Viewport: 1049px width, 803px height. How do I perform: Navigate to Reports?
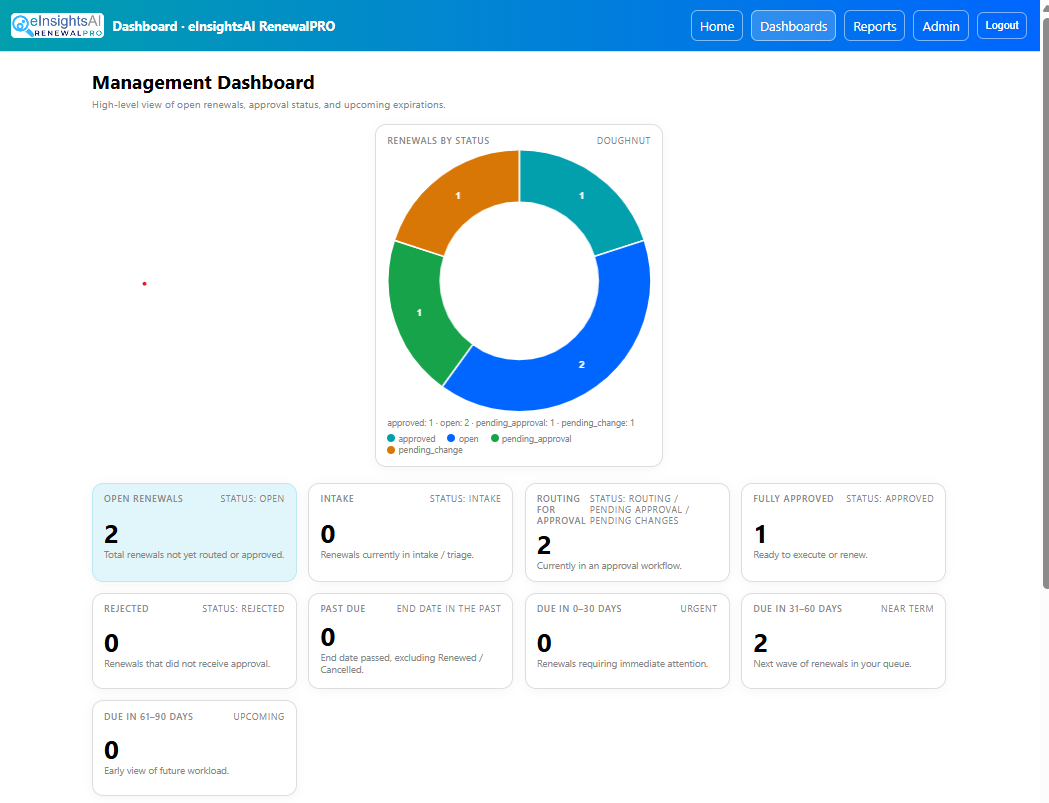click(x=874, y=25)
